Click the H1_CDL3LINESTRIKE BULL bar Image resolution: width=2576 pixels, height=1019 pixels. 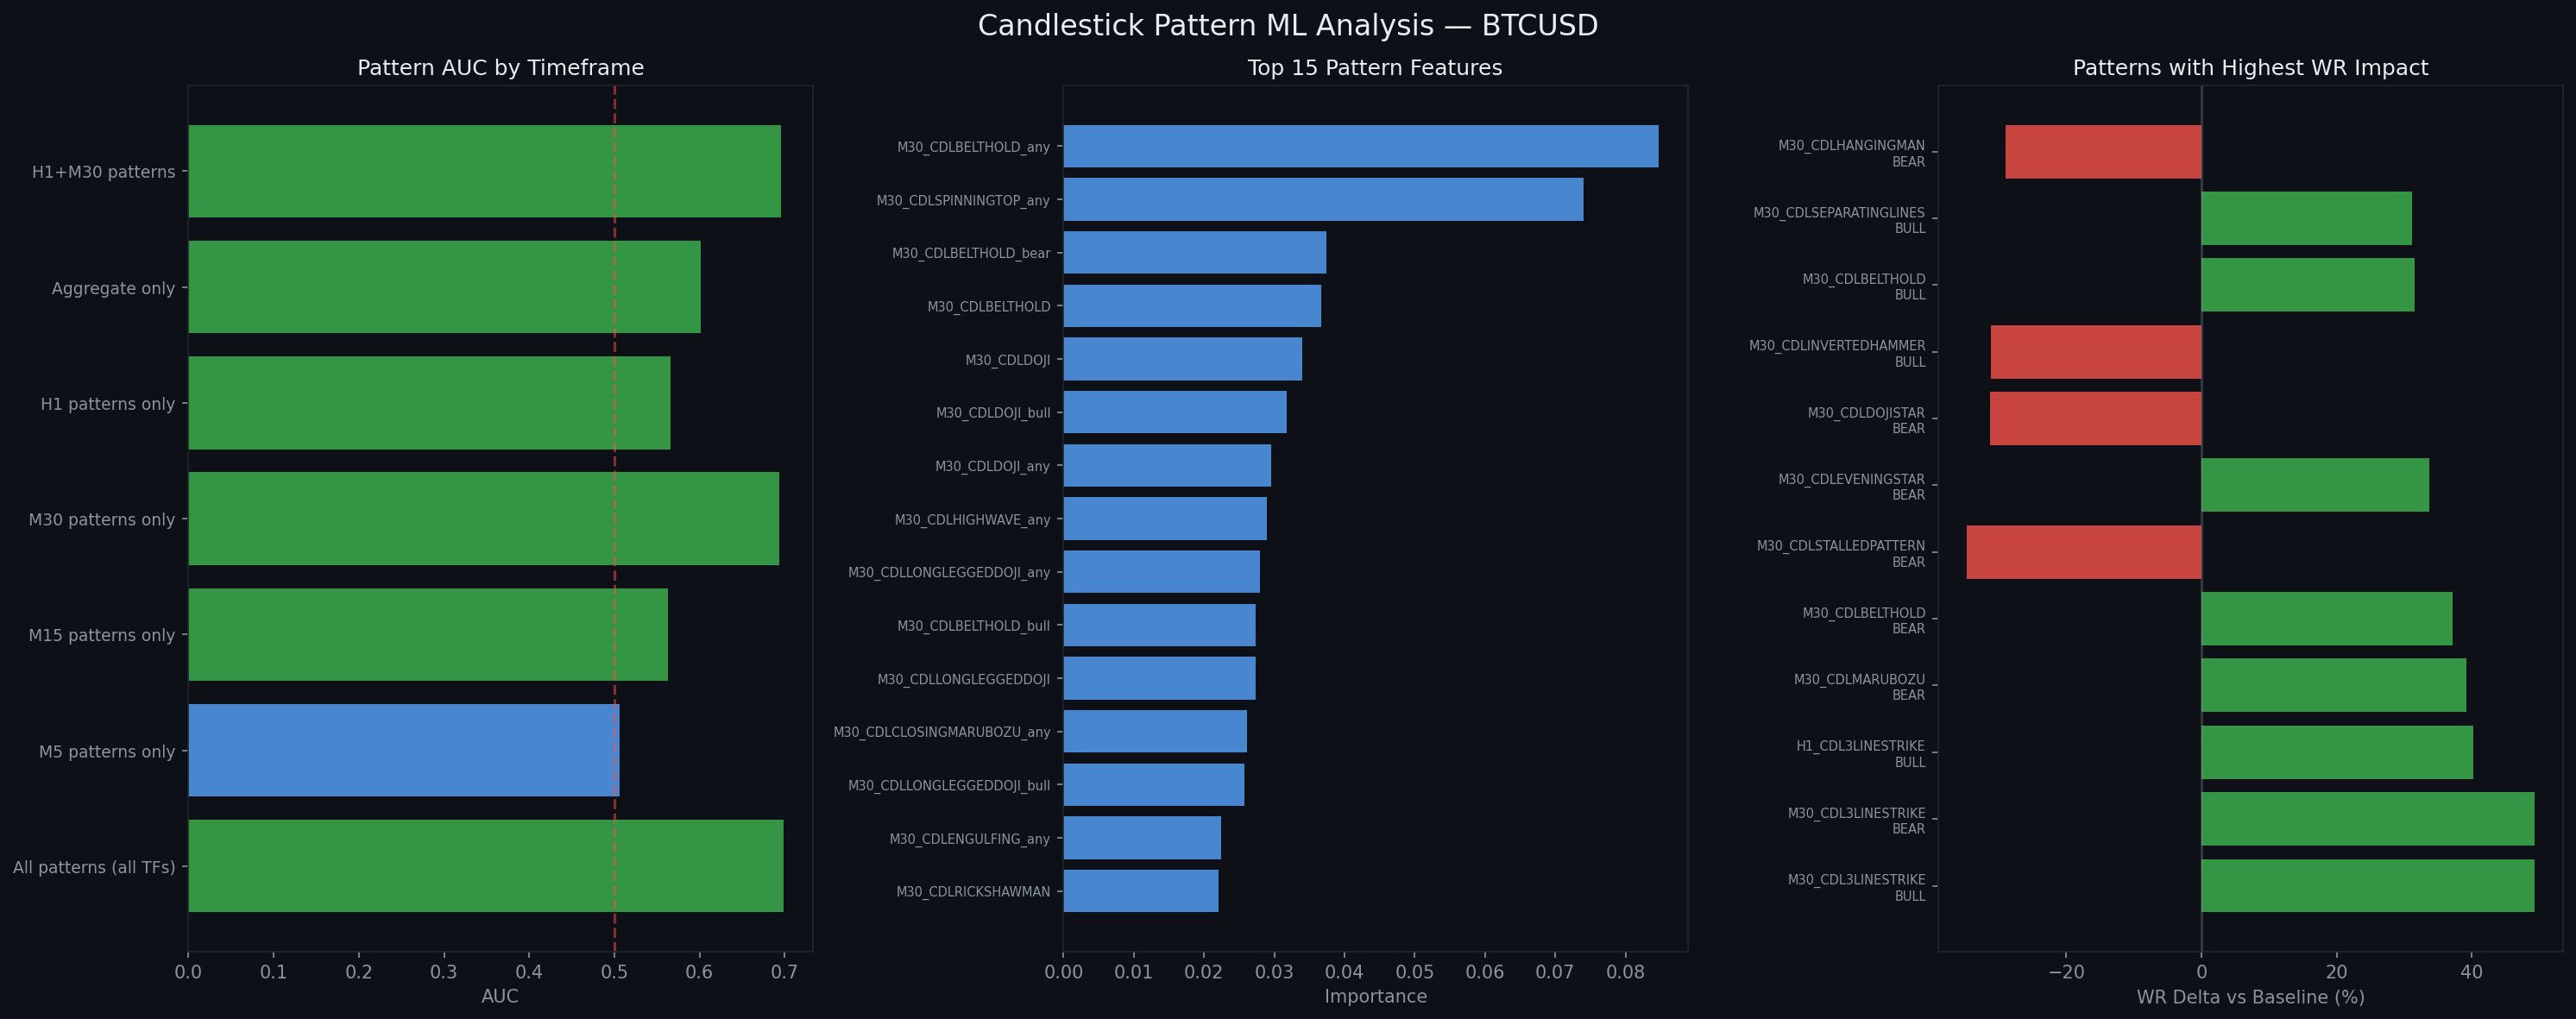click(x=2336, y=752)
